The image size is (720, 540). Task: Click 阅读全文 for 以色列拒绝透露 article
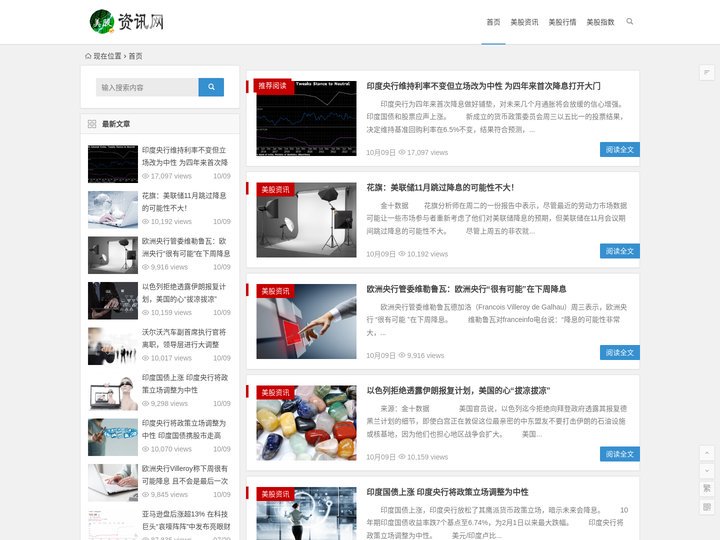coord(619,454)
